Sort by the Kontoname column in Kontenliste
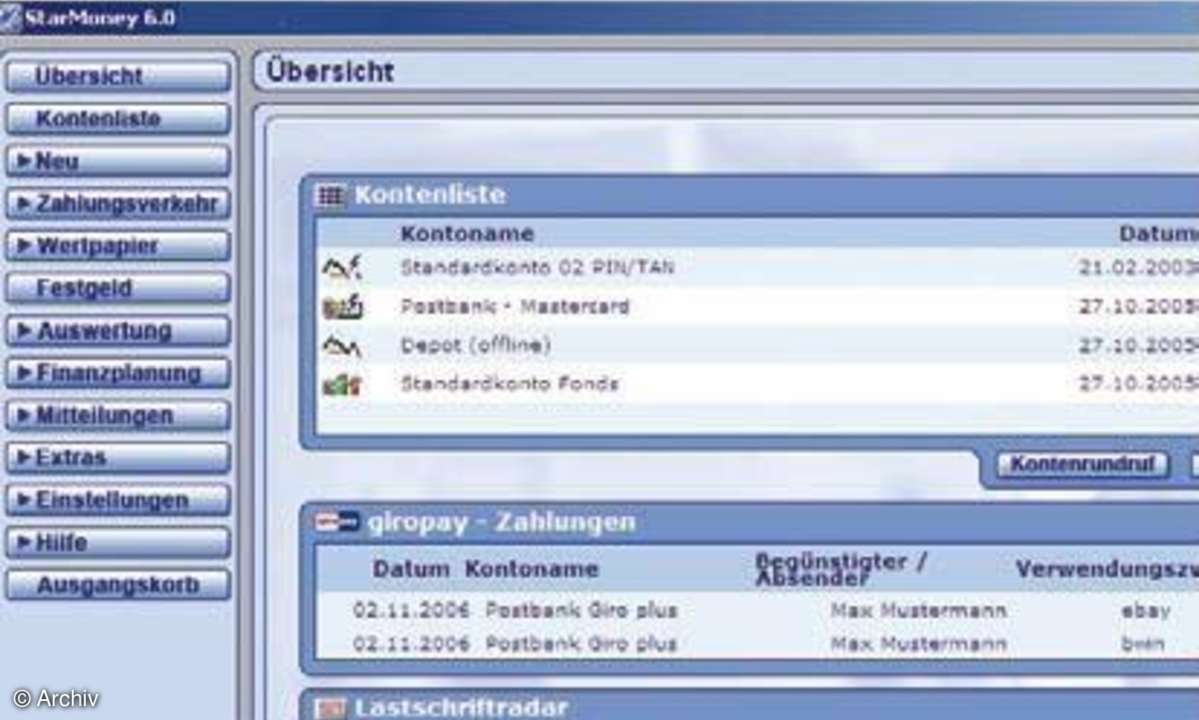 point(467,233)
